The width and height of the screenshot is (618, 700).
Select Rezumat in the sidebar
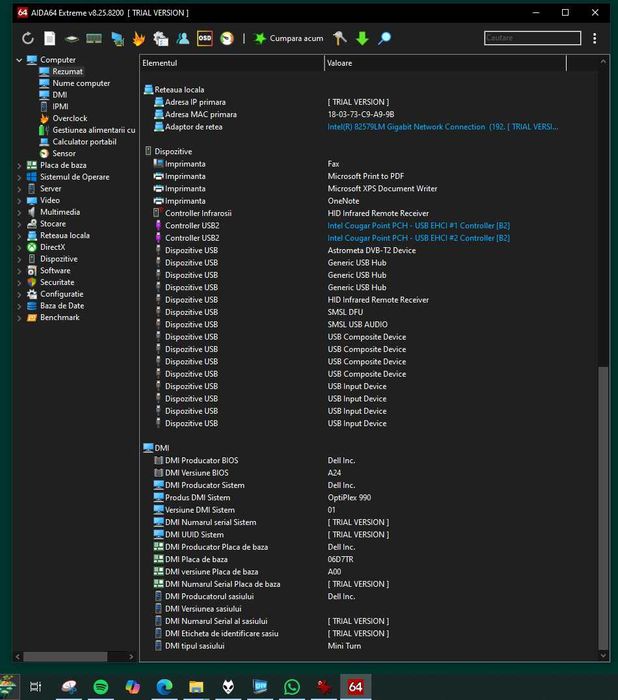coord(67,71)
